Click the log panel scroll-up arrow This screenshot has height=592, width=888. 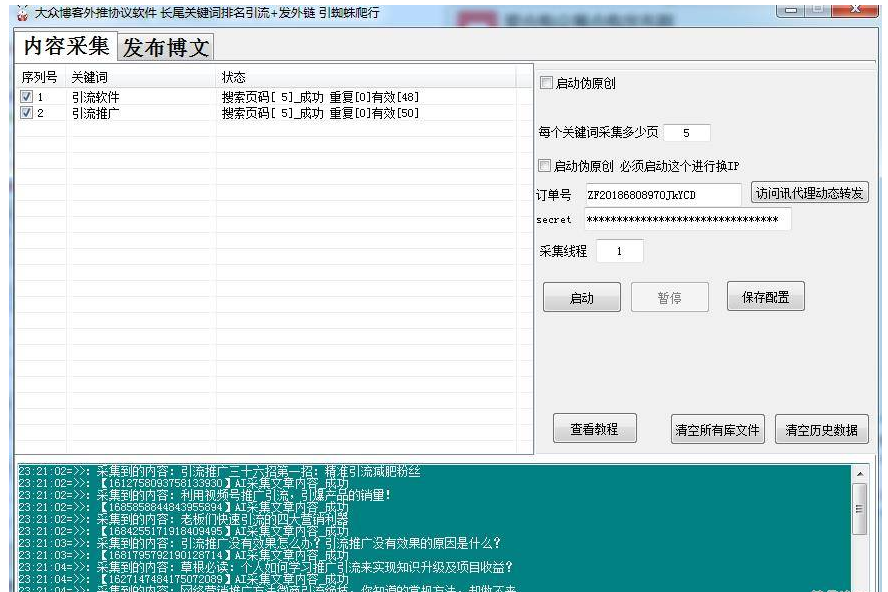(859, 473)
